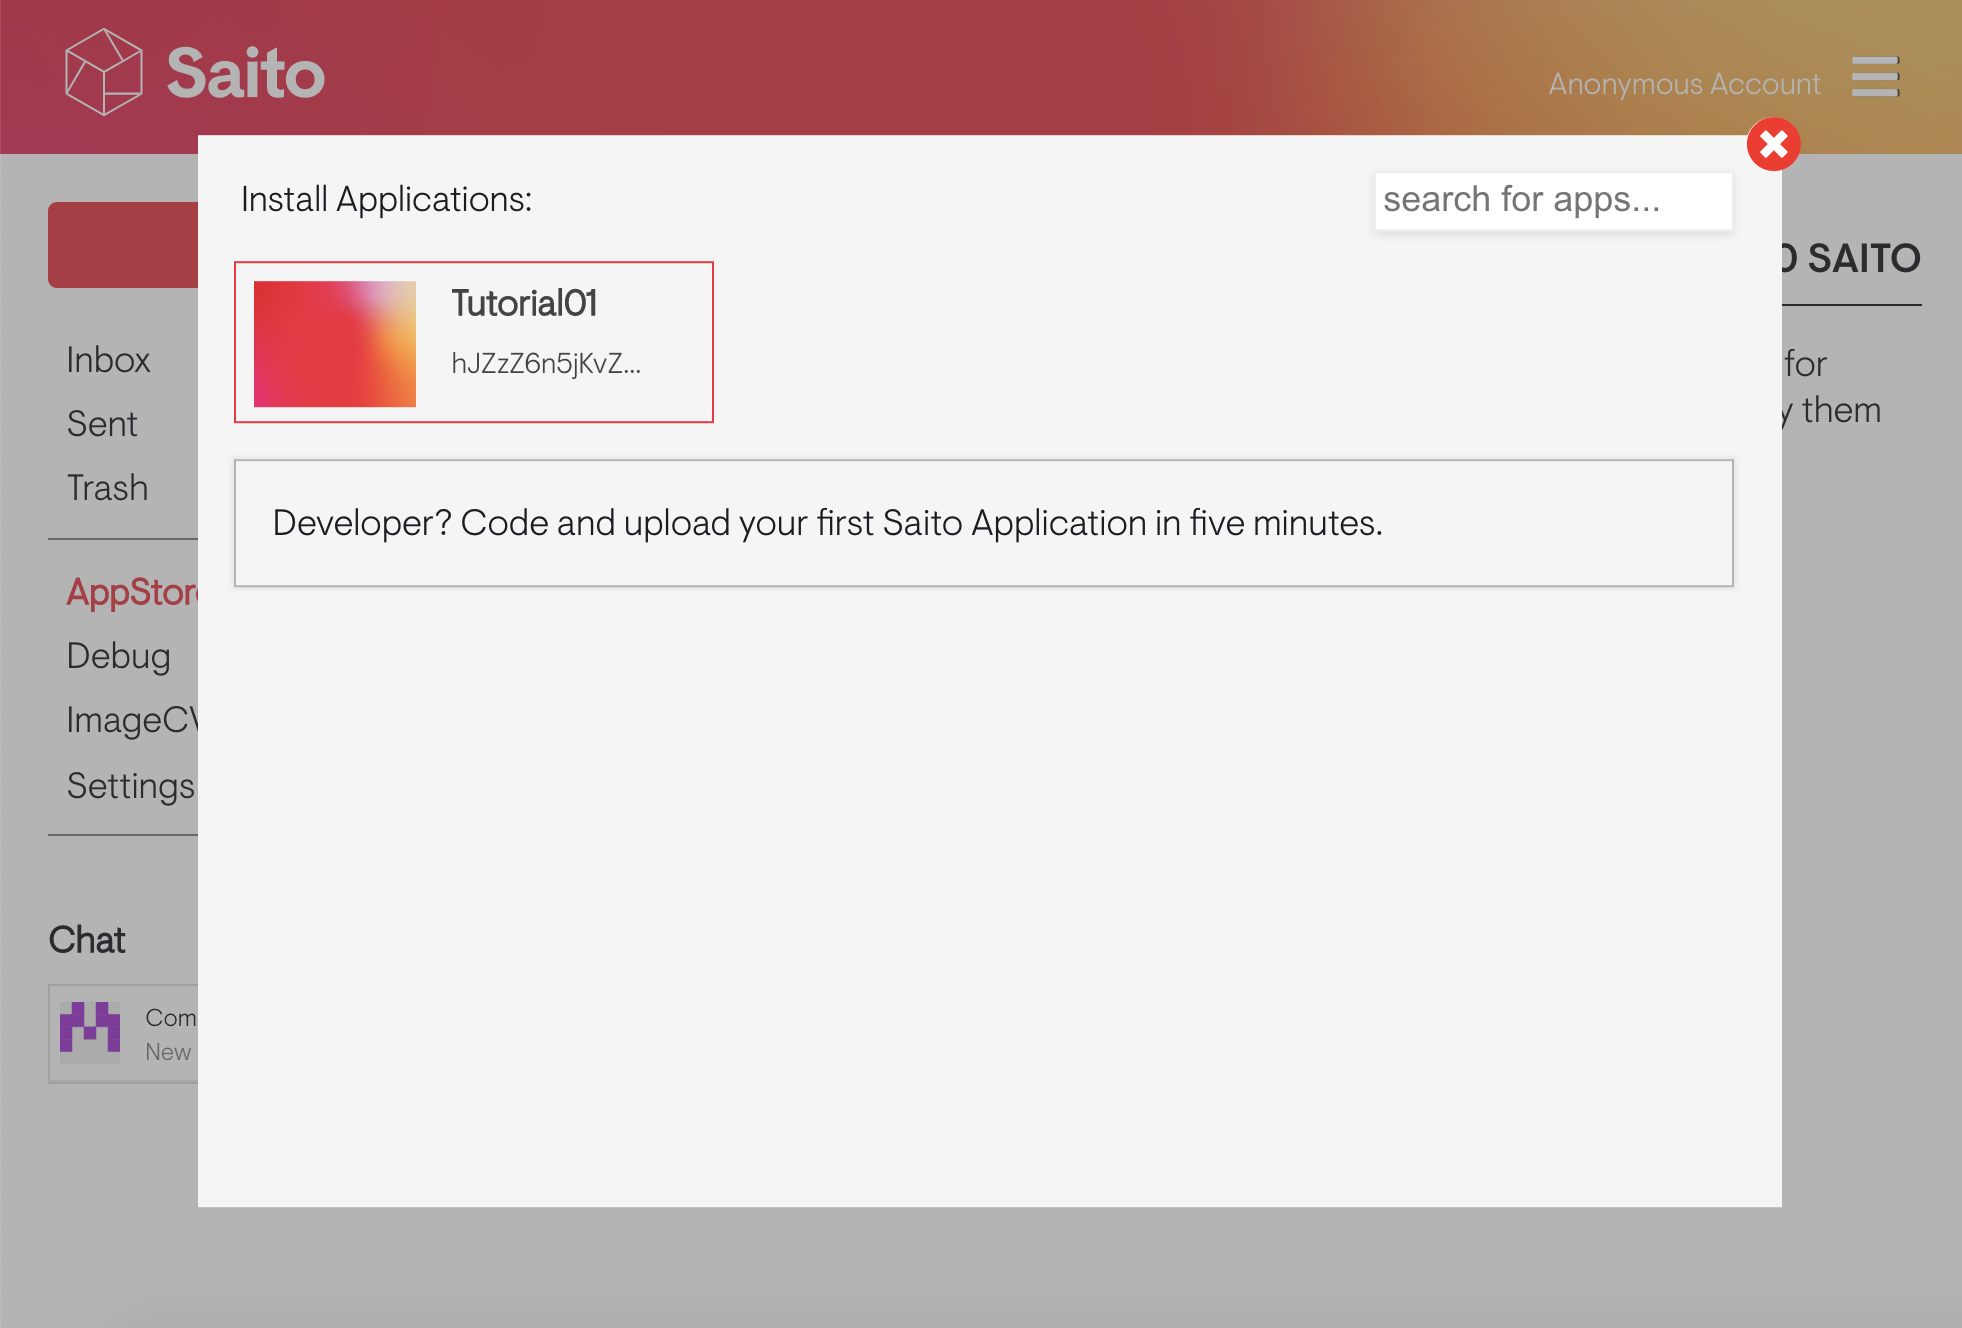This screenshot has width=1962, height=1328.
Task: Click the Tutorial01 gradient thumbnail
Action: 334,343
